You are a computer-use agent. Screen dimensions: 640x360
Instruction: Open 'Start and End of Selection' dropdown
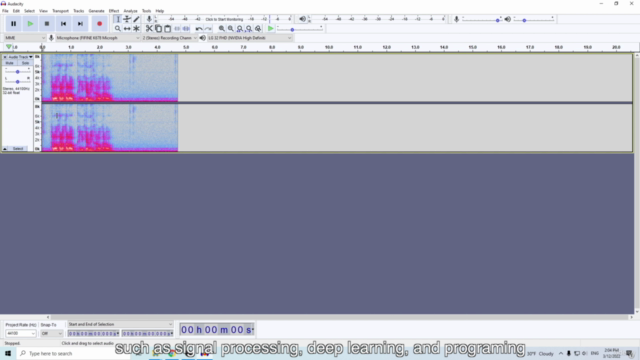pos(120,324)
